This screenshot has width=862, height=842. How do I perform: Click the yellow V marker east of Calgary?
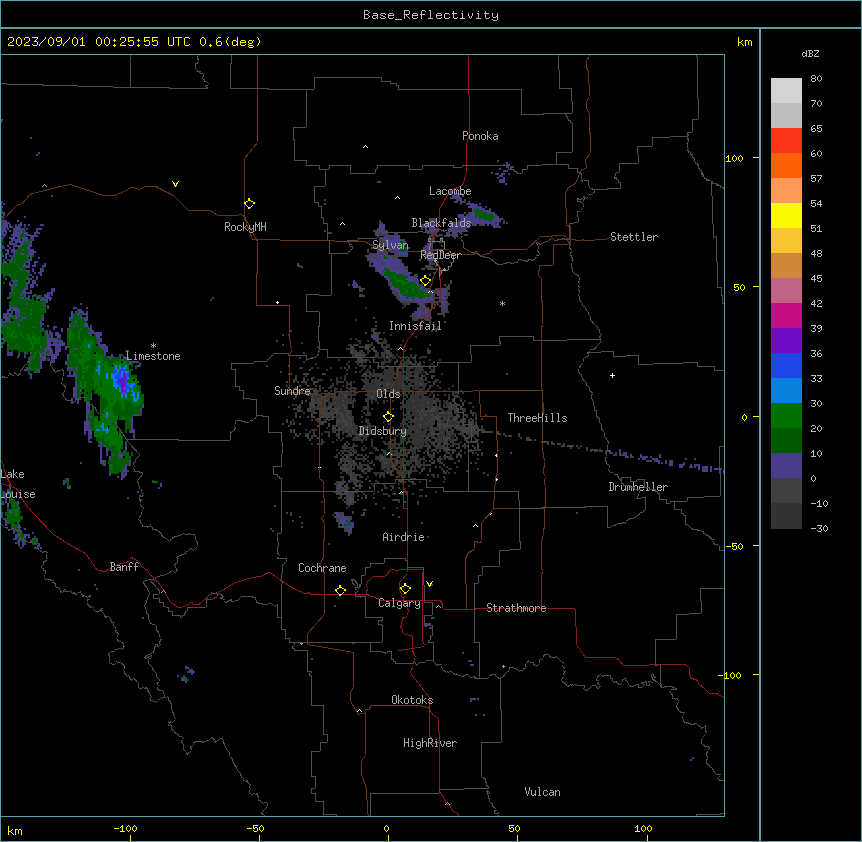429,584
